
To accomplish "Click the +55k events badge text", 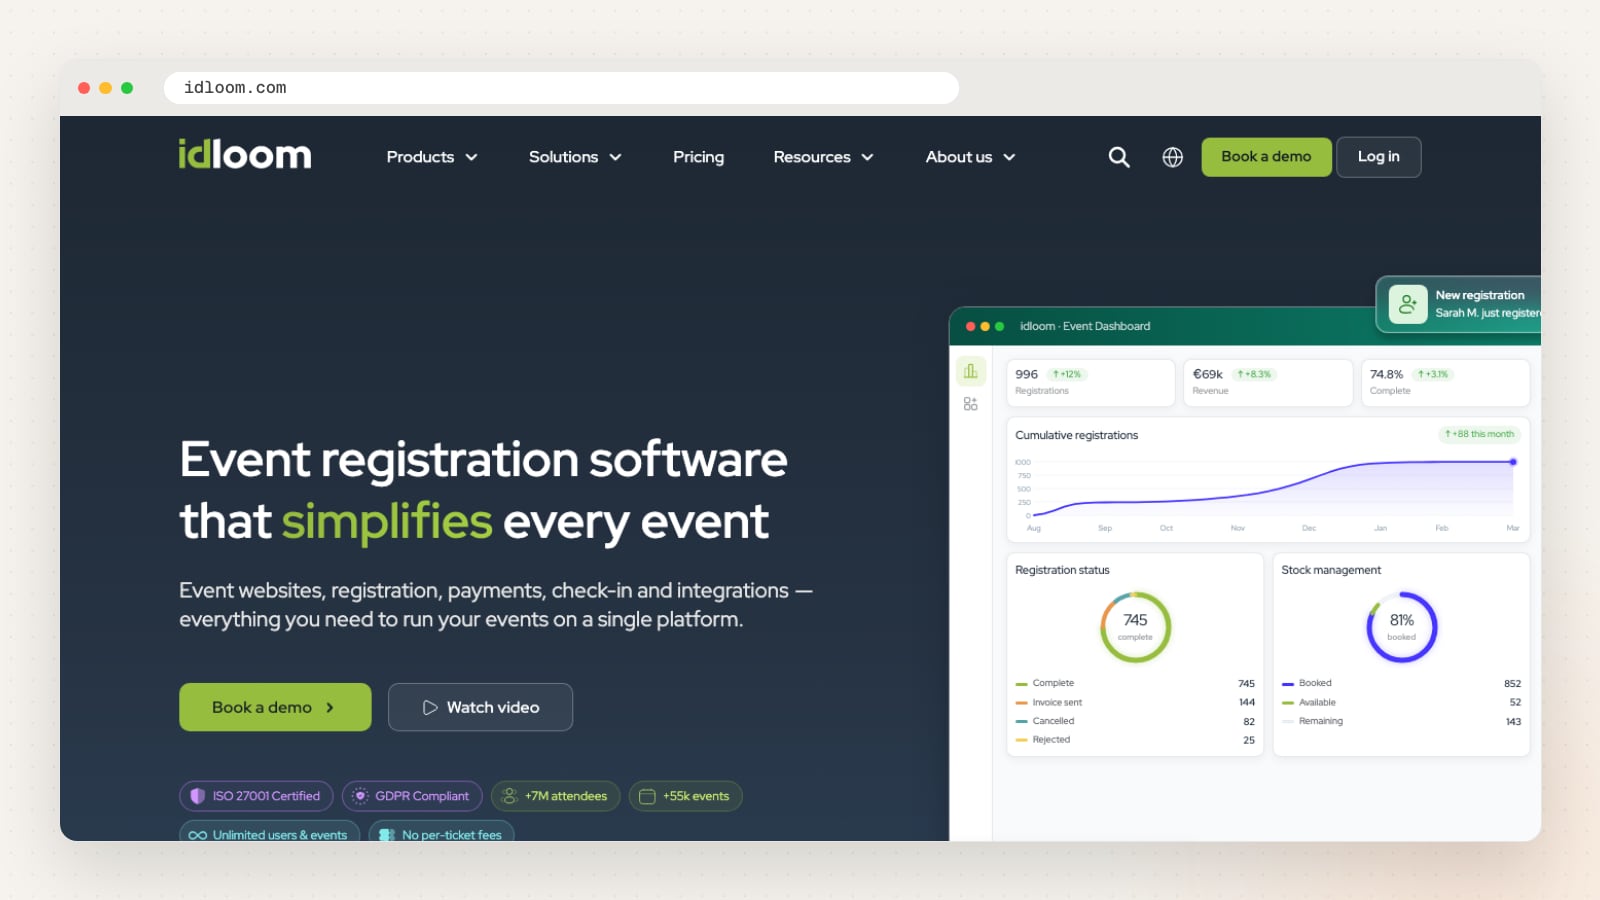I will tap(696, 796).
